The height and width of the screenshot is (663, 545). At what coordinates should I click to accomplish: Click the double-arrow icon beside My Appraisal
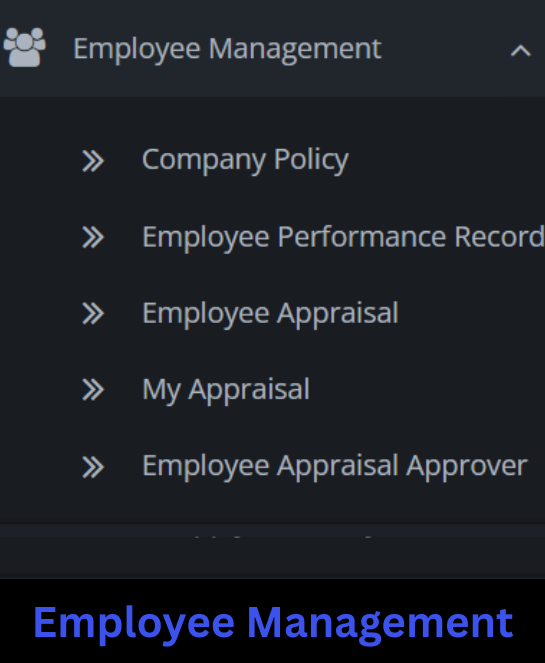[93, 390]
